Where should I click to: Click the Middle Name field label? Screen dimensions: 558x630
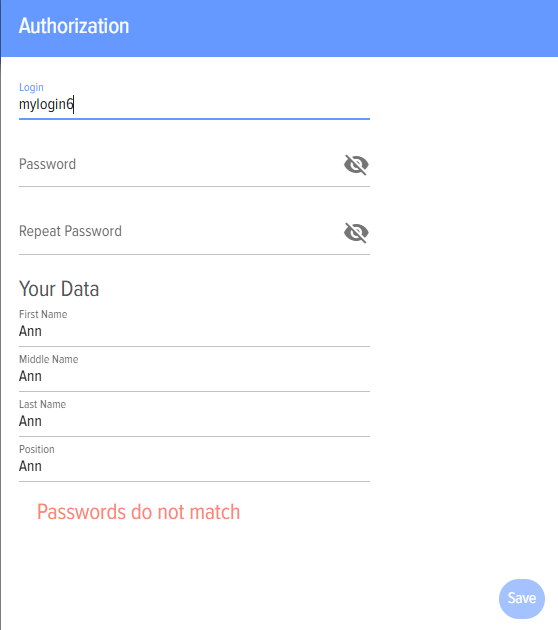[x=49, y=359]
